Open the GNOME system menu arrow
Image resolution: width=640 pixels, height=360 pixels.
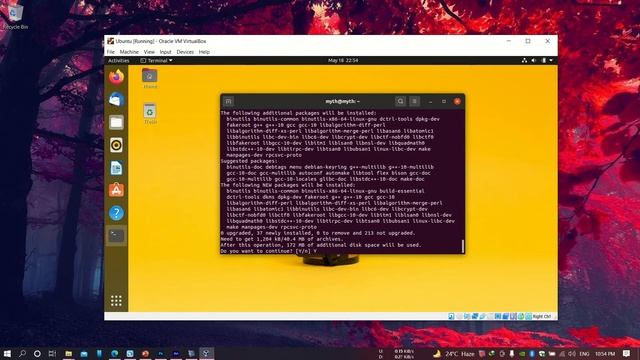(551, 60)
